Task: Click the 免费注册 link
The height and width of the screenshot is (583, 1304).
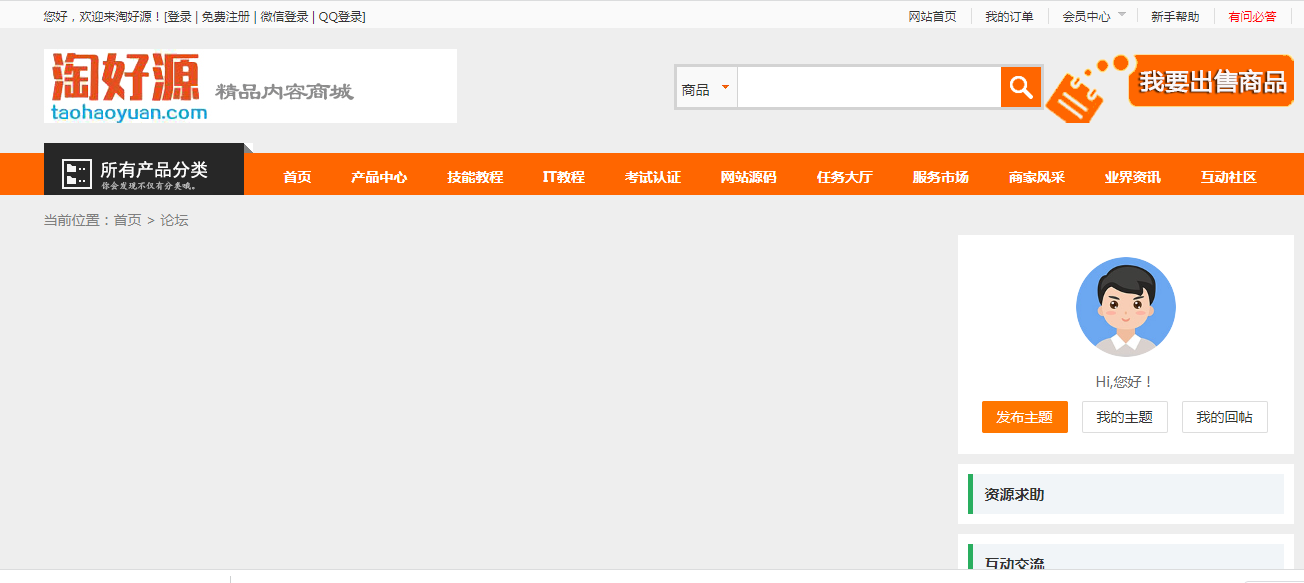Action: pos(225,16)
